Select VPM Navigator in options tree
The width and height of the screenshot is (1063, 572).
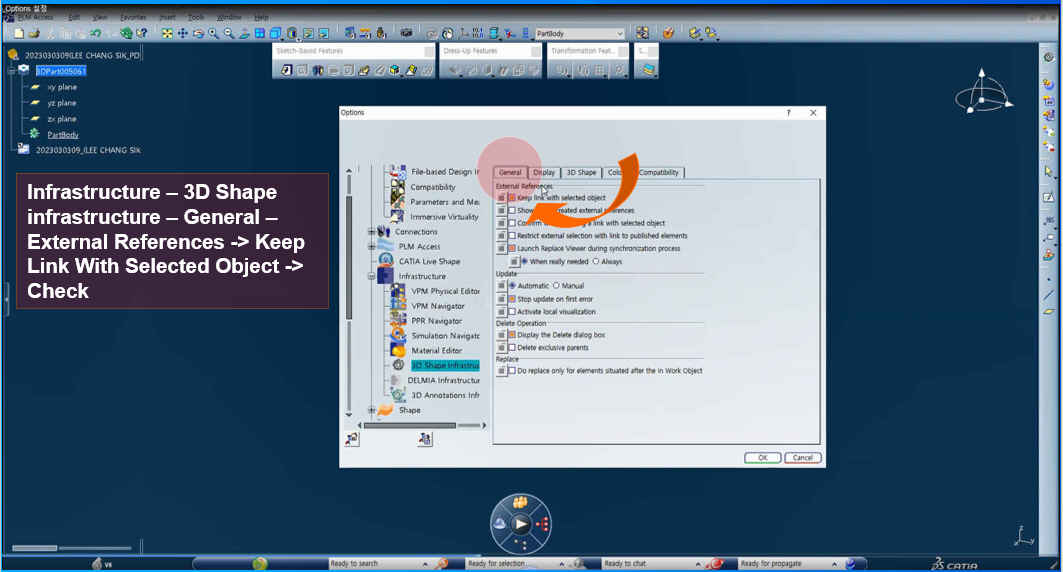point(437,306)
